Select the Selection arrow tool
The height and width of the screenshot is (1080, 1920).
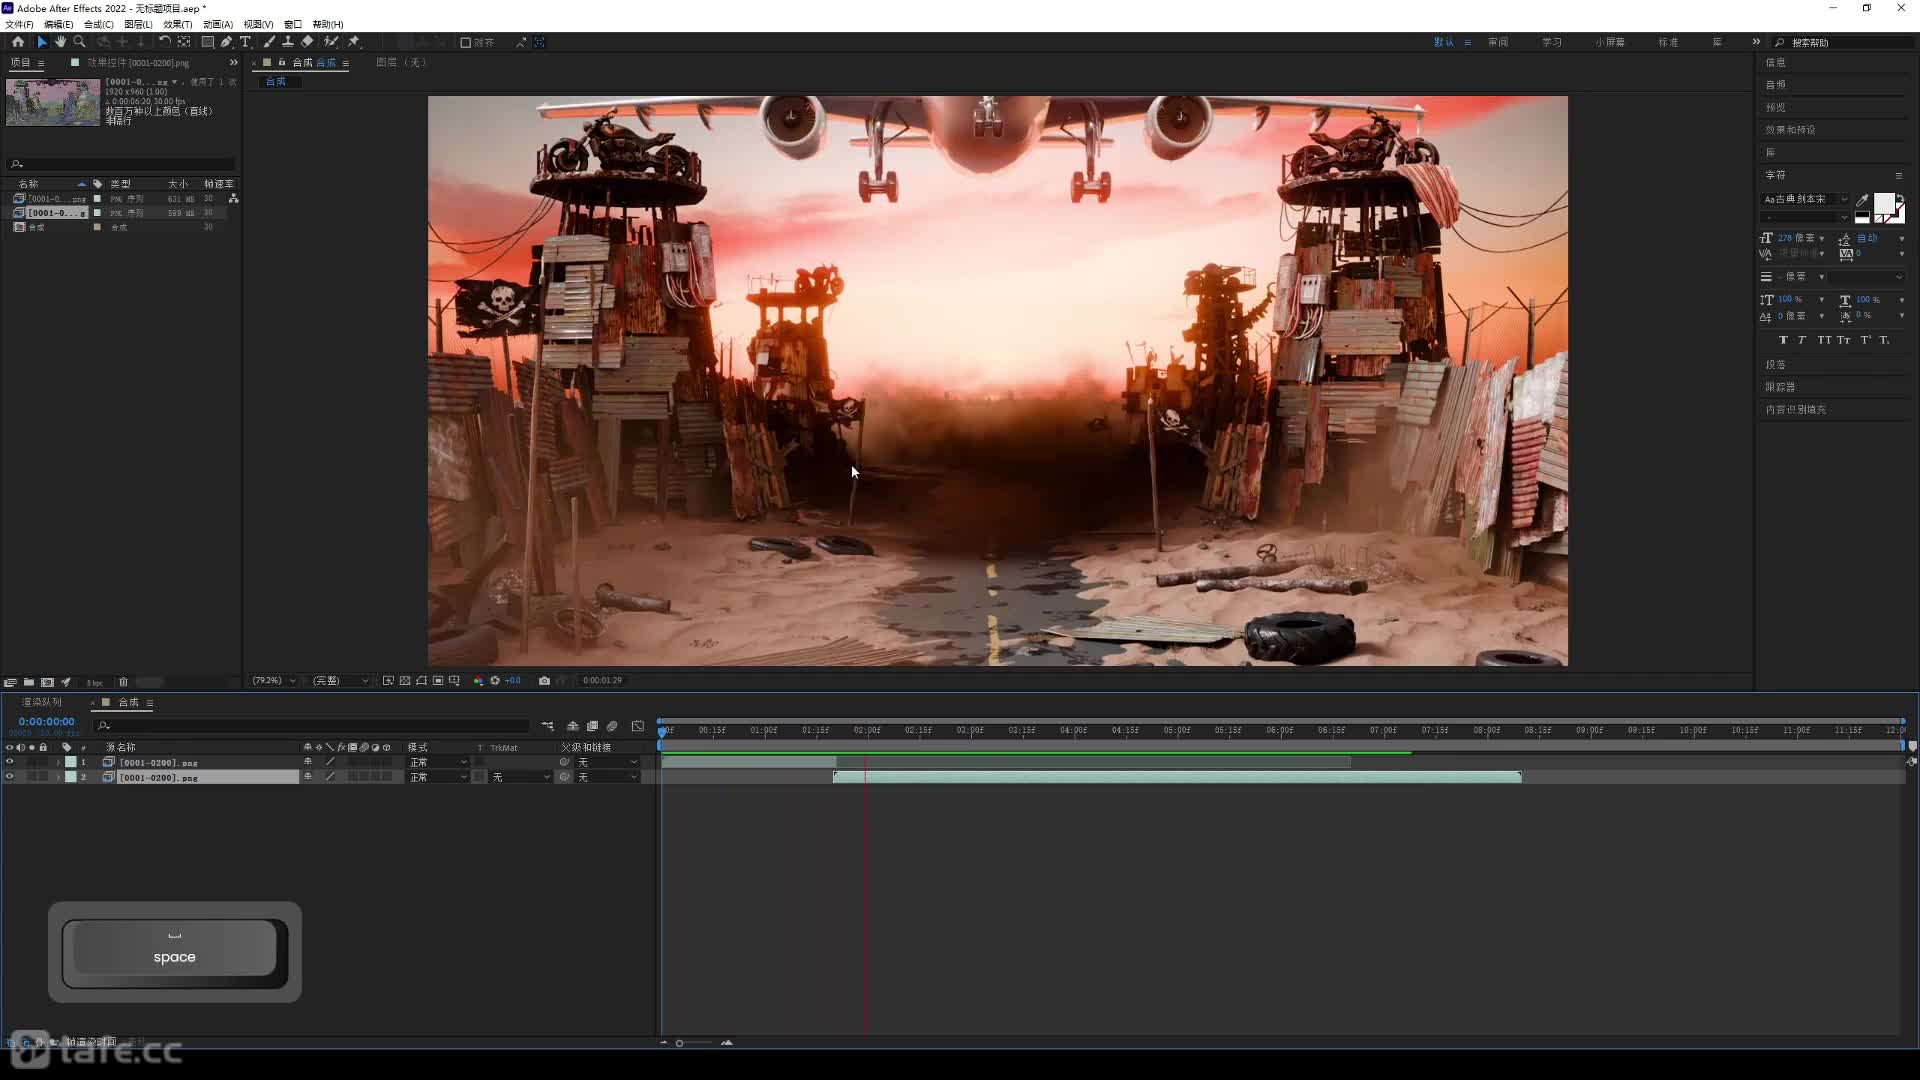pyautogui.click(x=41, y=42)
